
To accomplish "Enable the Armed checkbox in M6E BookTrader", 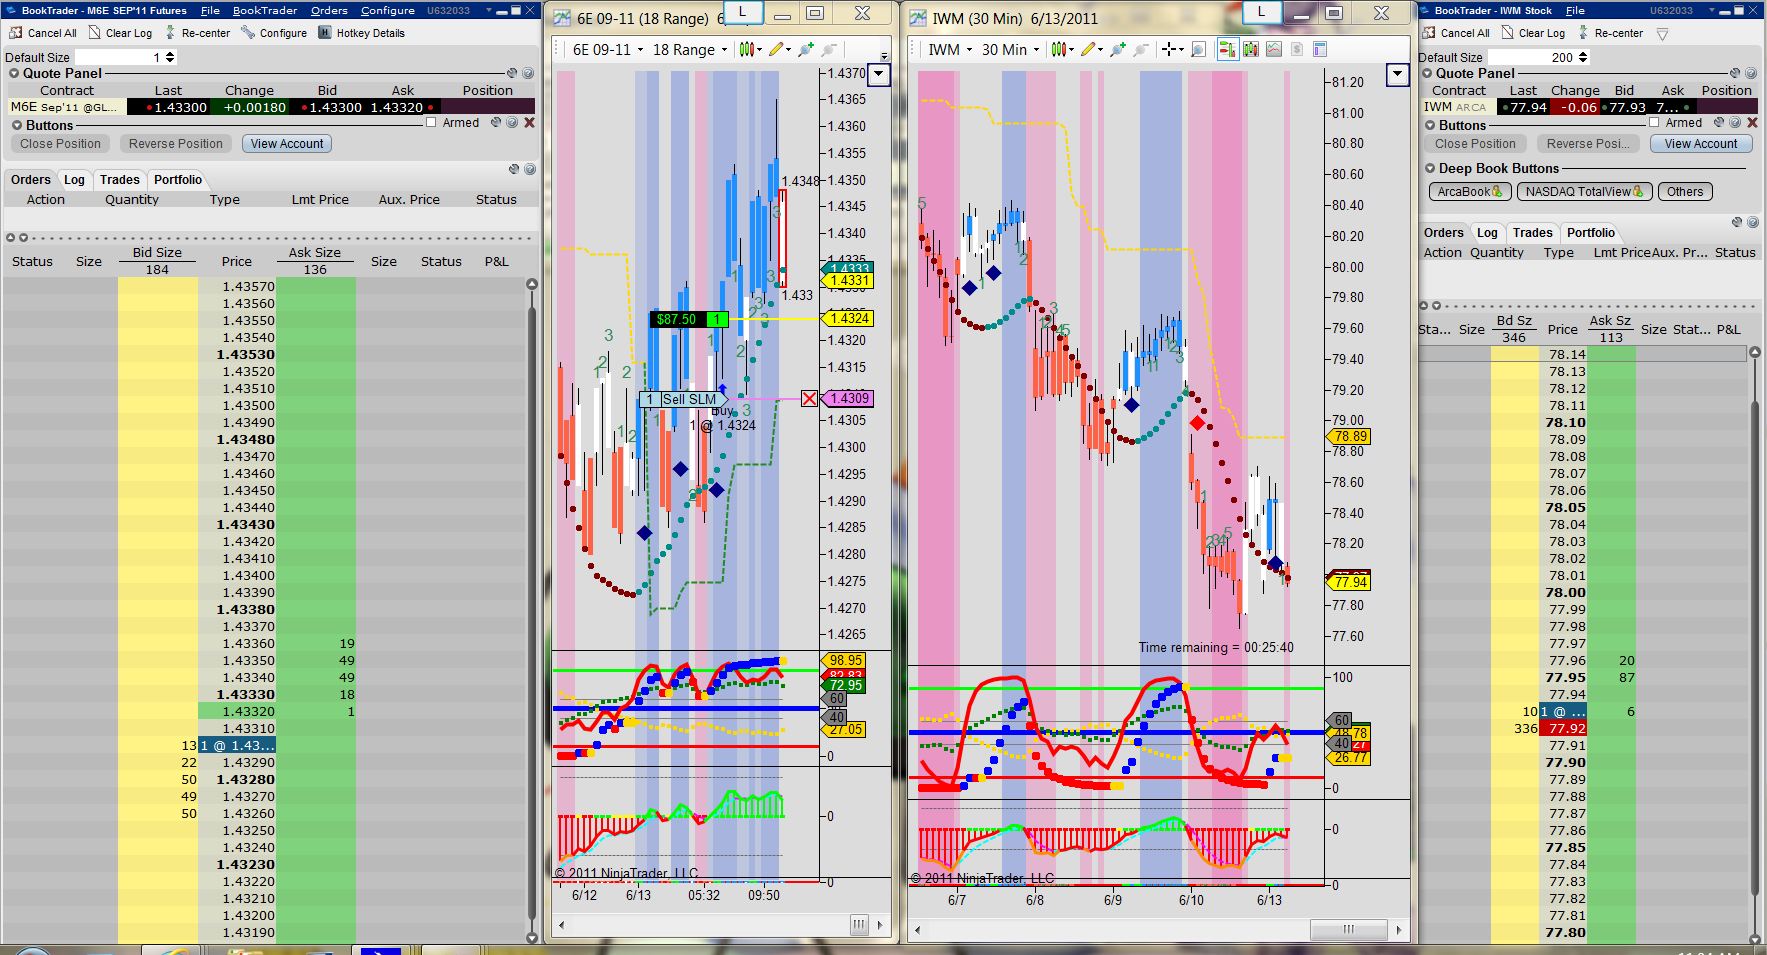I will pos(431,123).
